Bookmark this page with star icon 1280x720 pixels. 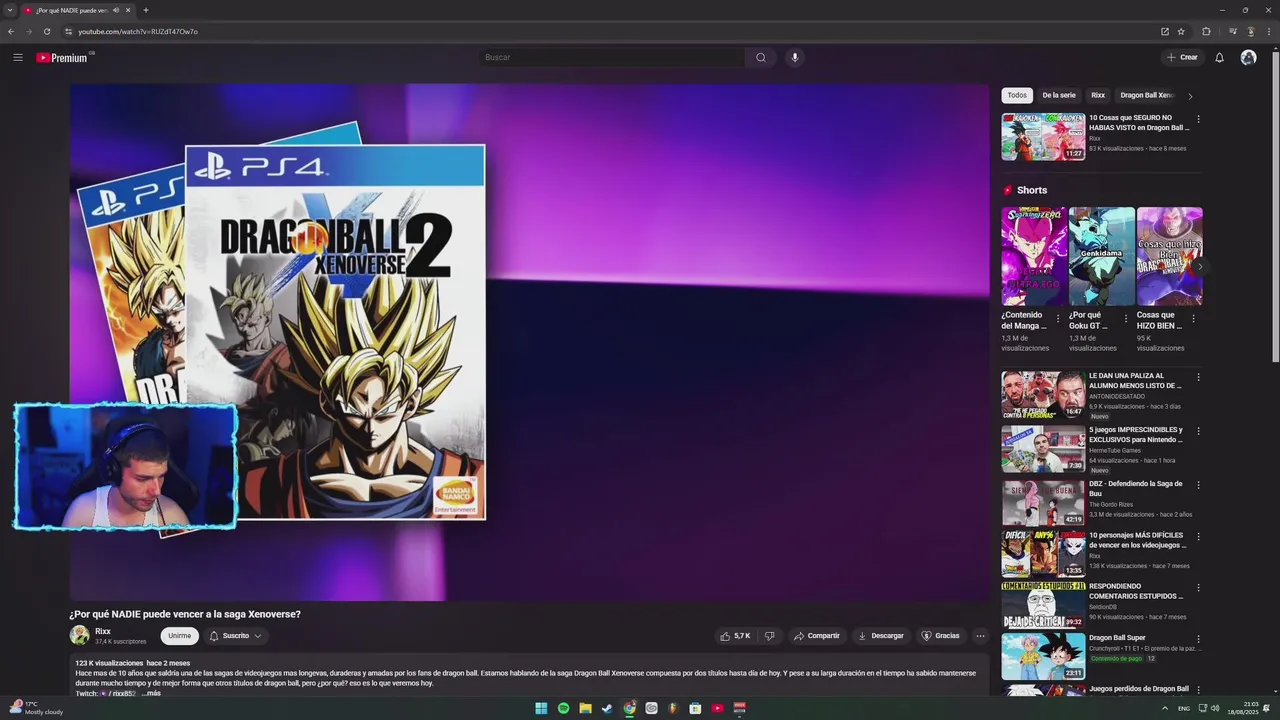coord(1181,31)
